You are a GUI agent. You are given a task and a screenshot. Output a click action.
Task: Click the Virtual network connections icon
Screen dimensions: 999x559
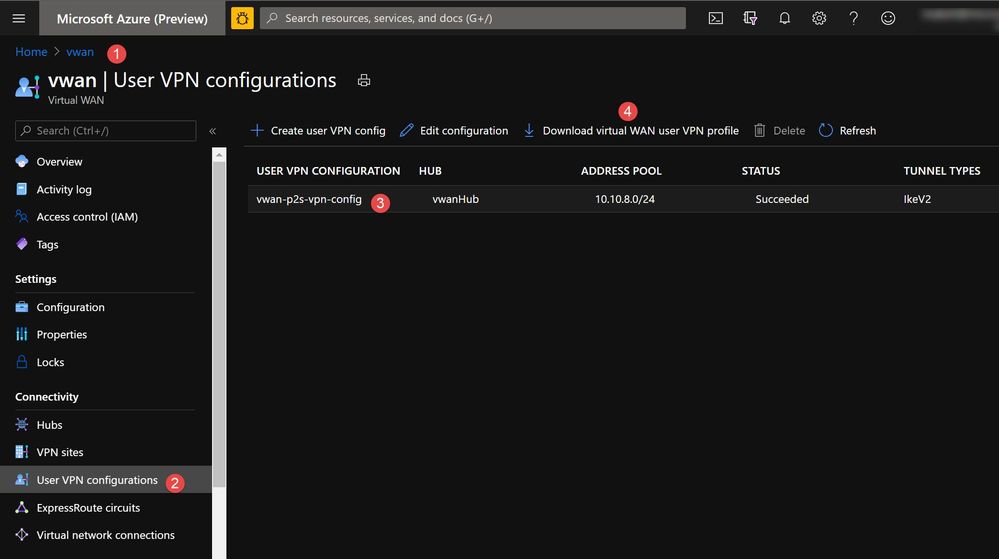[22, 535]
